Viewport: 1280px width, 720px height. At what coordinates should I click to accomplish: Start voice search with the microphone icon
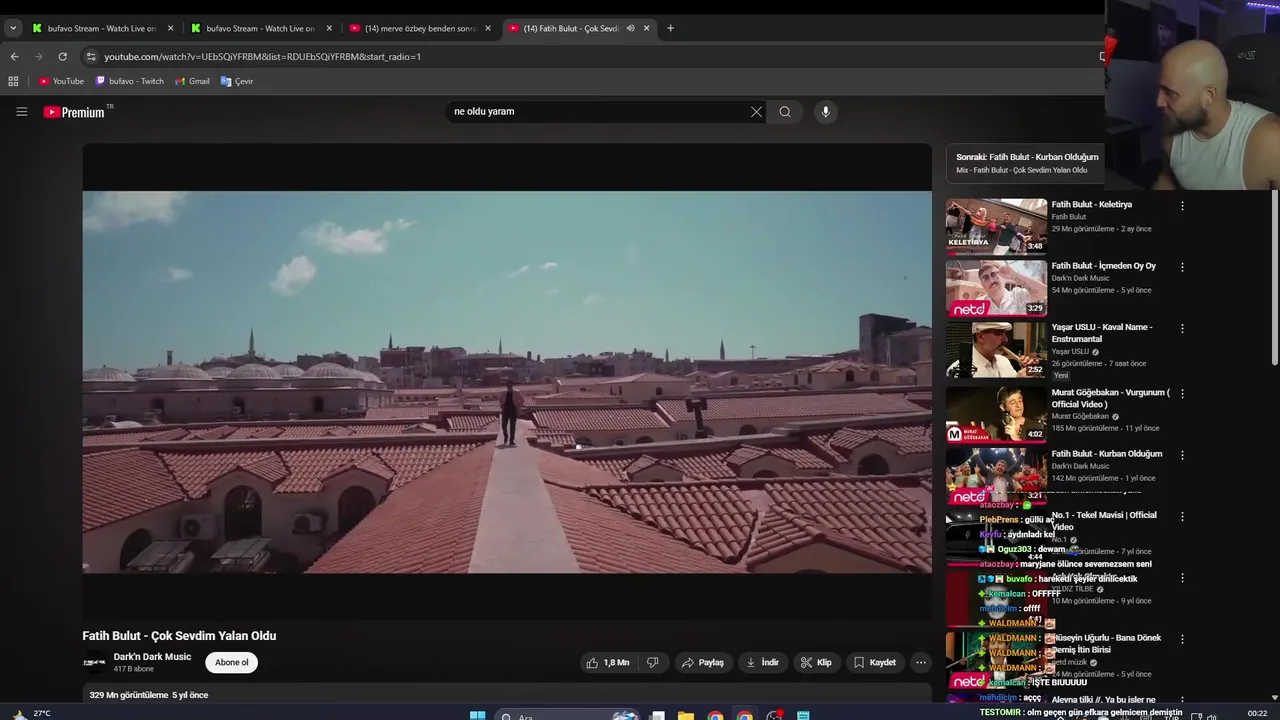(825, 112)
